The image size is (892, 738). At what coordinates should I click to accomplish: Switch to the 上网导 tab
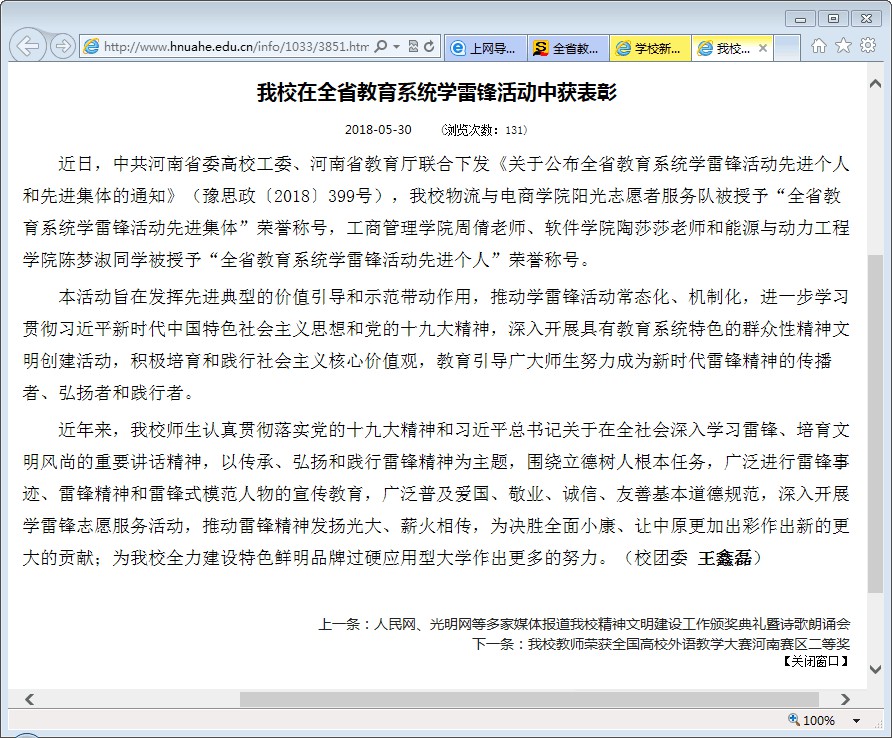pyautogui.click(x=485, y=48)
